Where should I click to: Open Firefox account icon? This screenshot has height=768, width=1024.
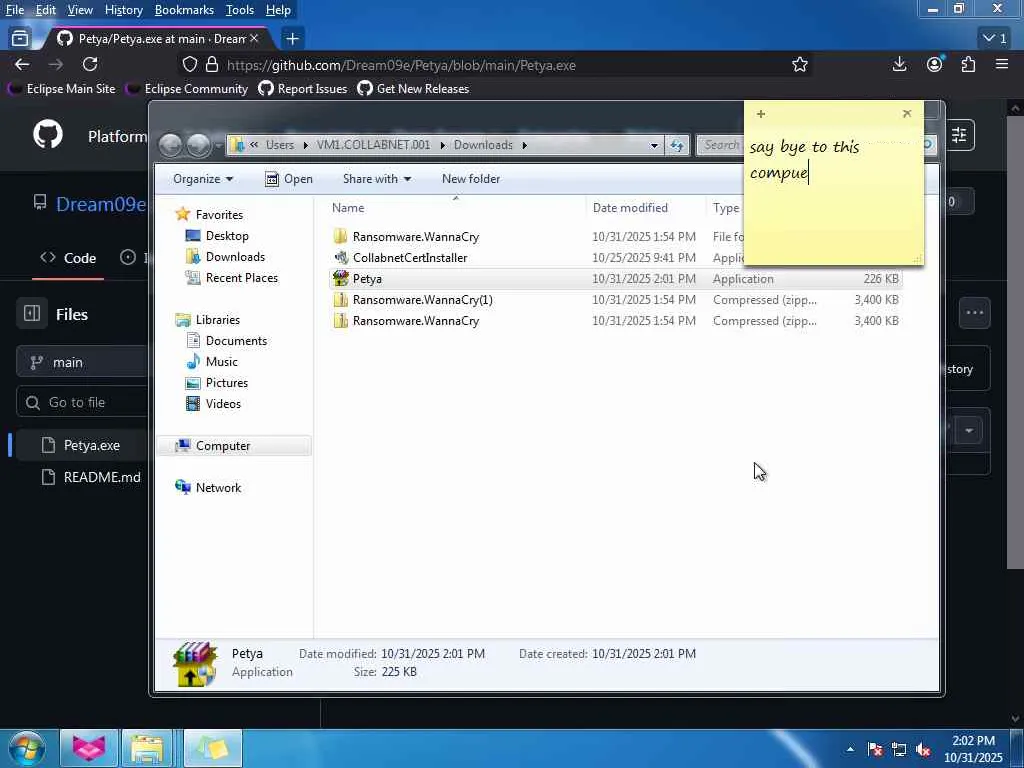point(935,64)
